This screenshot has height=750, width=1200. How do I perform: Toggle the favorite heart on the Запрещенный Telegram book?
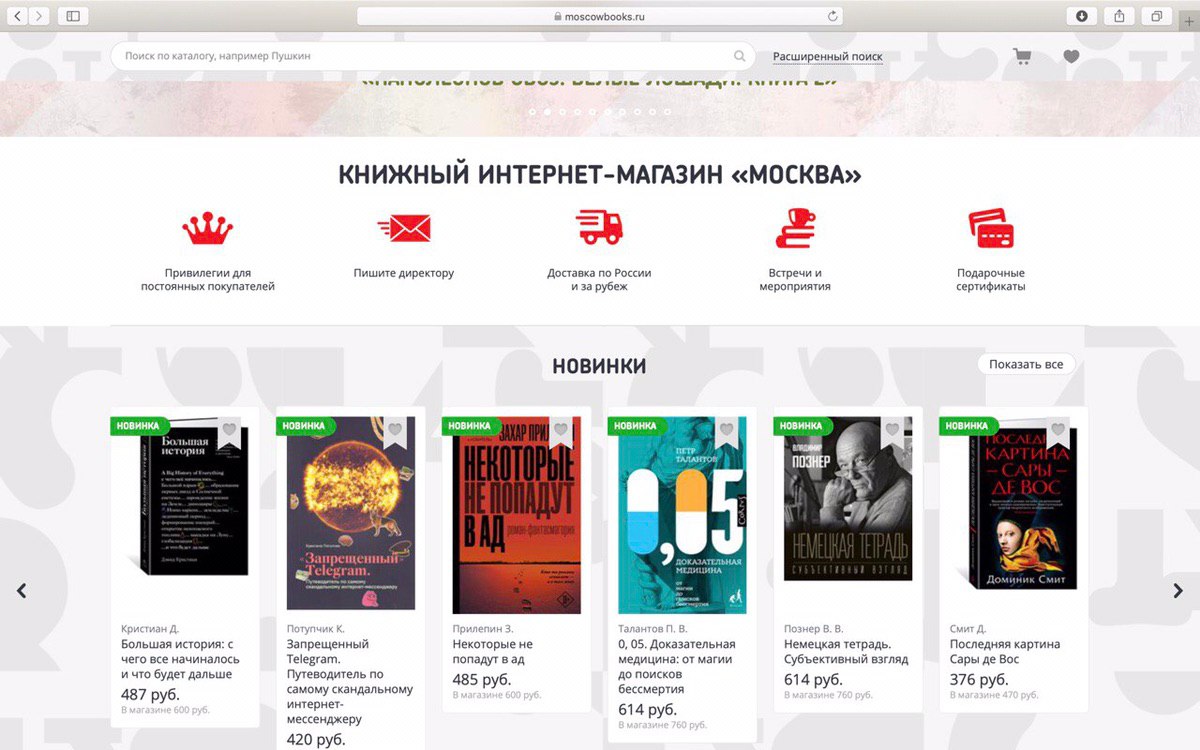(395, 430)
